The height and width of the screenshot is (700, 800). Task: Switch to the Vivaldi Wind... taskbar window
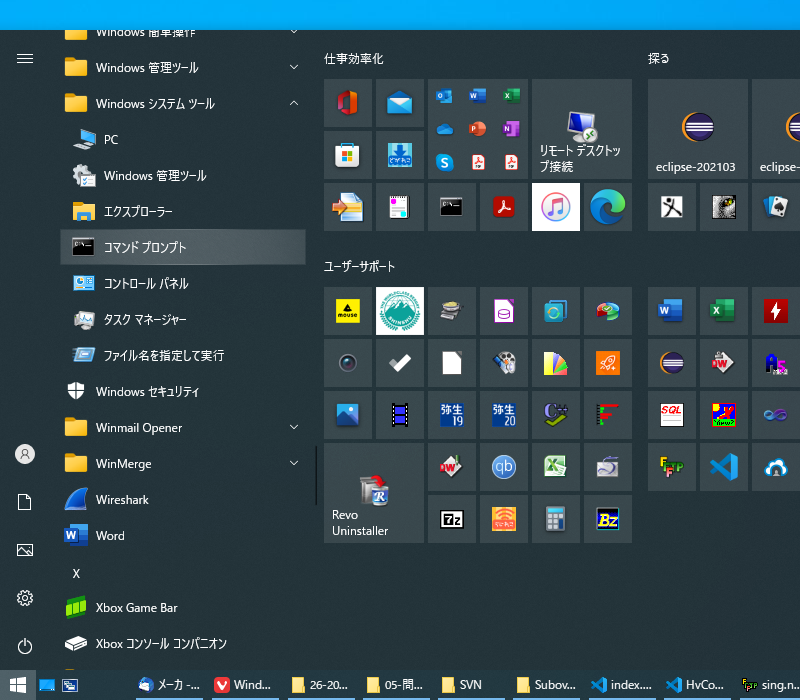pos(245,685)
